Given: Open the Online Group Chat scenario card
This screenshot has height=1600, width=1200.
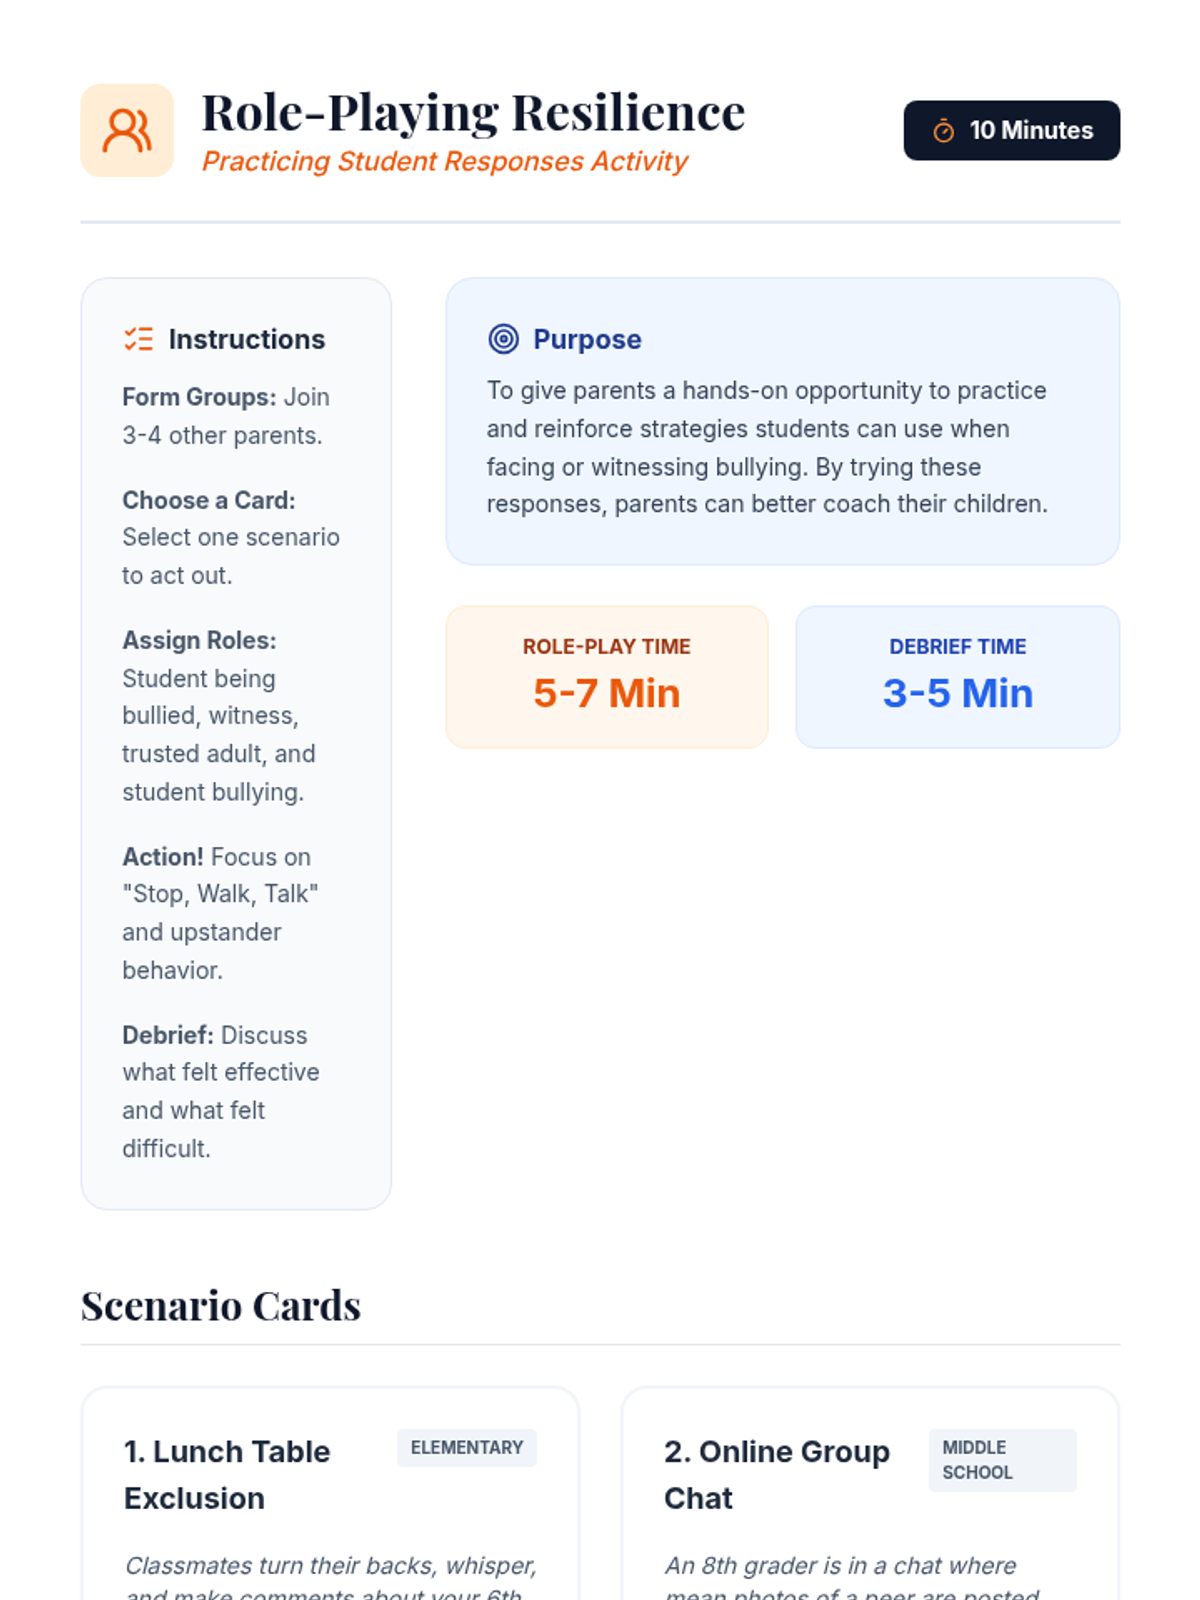Looking at the screenshot, I should (x=870, y=1494).
